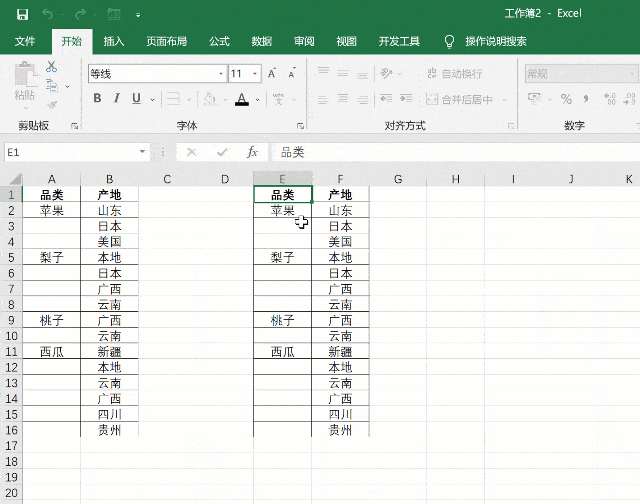
Task: Open the Underline style dropdown arrow
Action: [x=153, y=99]
